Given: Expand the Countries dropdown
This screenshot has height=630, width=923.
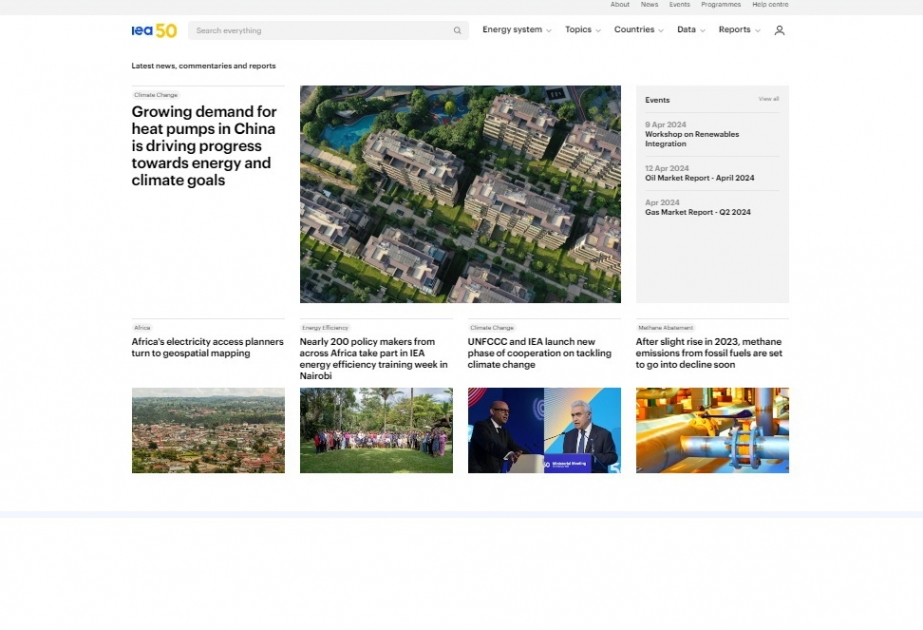Looking at the screenshot, I should [638, 30].
